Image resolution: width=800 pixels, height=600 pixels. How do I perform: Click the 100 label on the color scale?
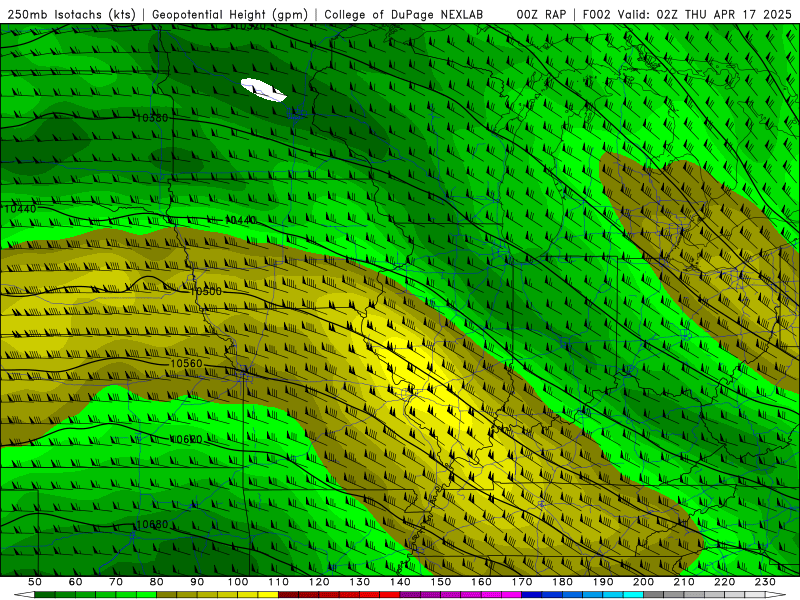[x=238, y=582]
